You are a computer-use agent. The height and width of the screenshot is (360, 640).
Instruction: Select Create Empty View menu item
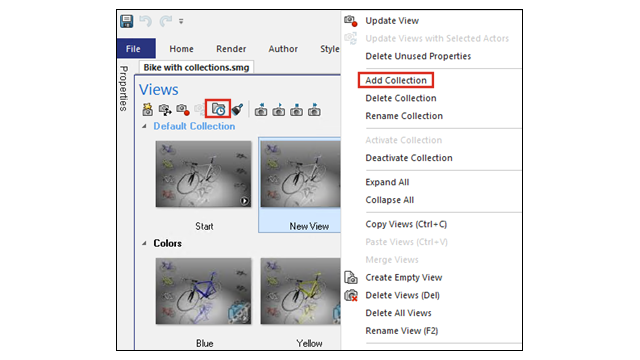click(x=404, y=278)
